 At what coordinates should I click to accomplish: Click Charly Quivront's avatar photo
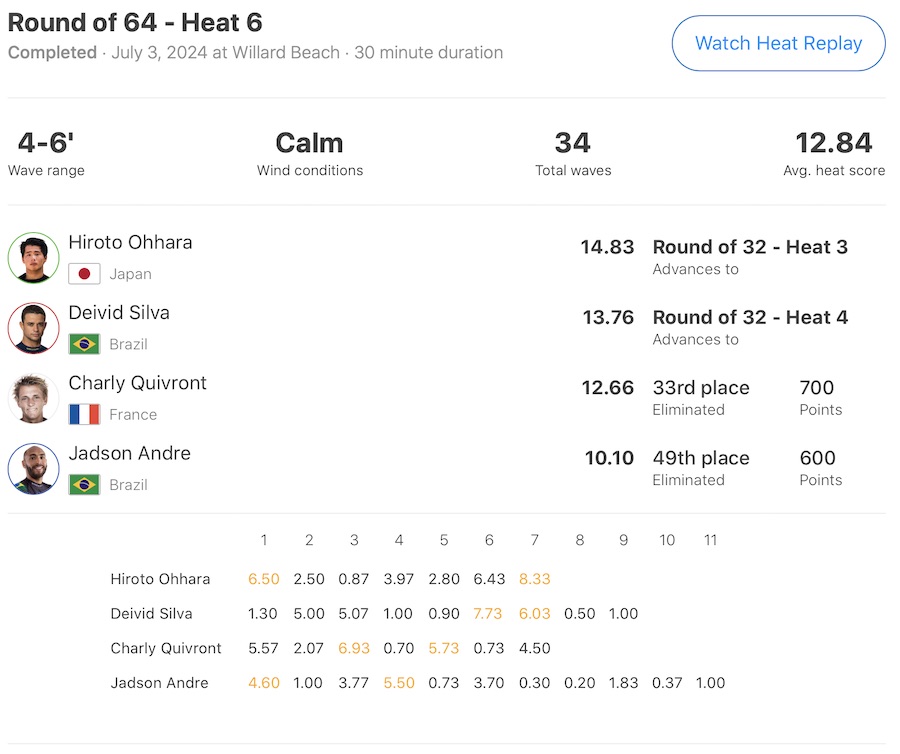(x=33, y=398)
